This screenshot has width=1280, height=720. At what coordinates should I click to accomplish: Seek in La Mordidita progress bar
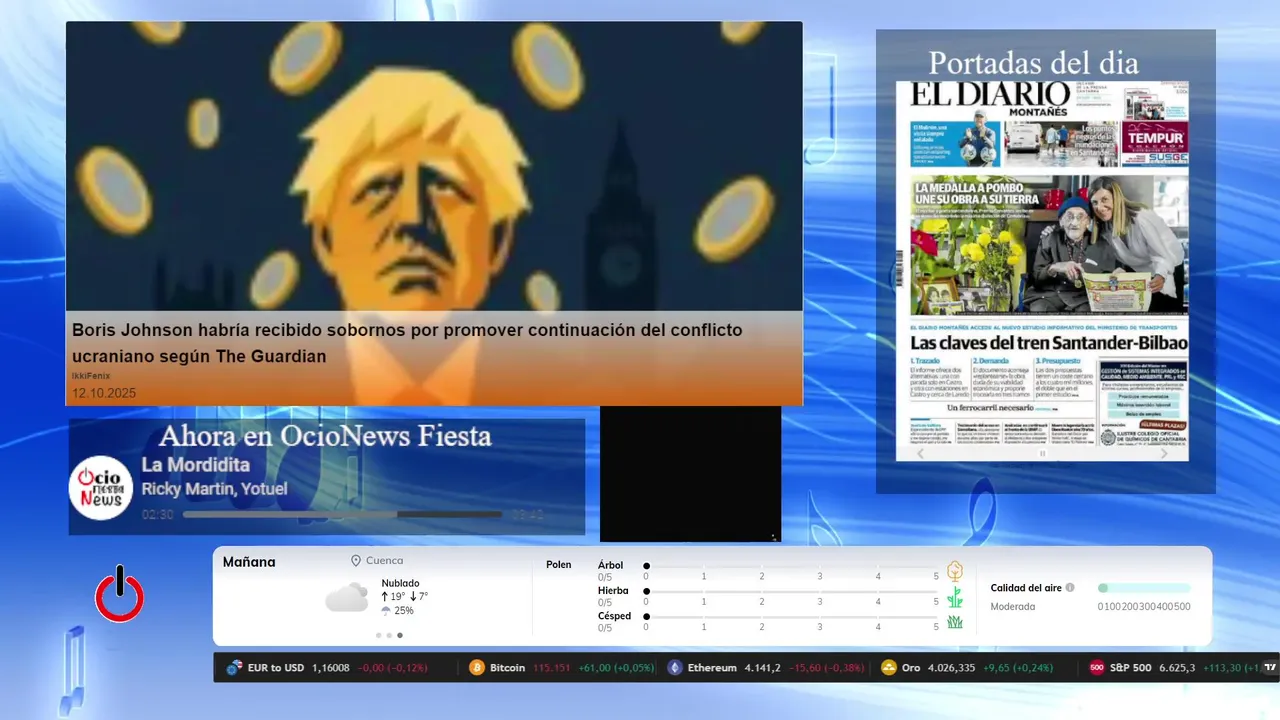(342, 515)
